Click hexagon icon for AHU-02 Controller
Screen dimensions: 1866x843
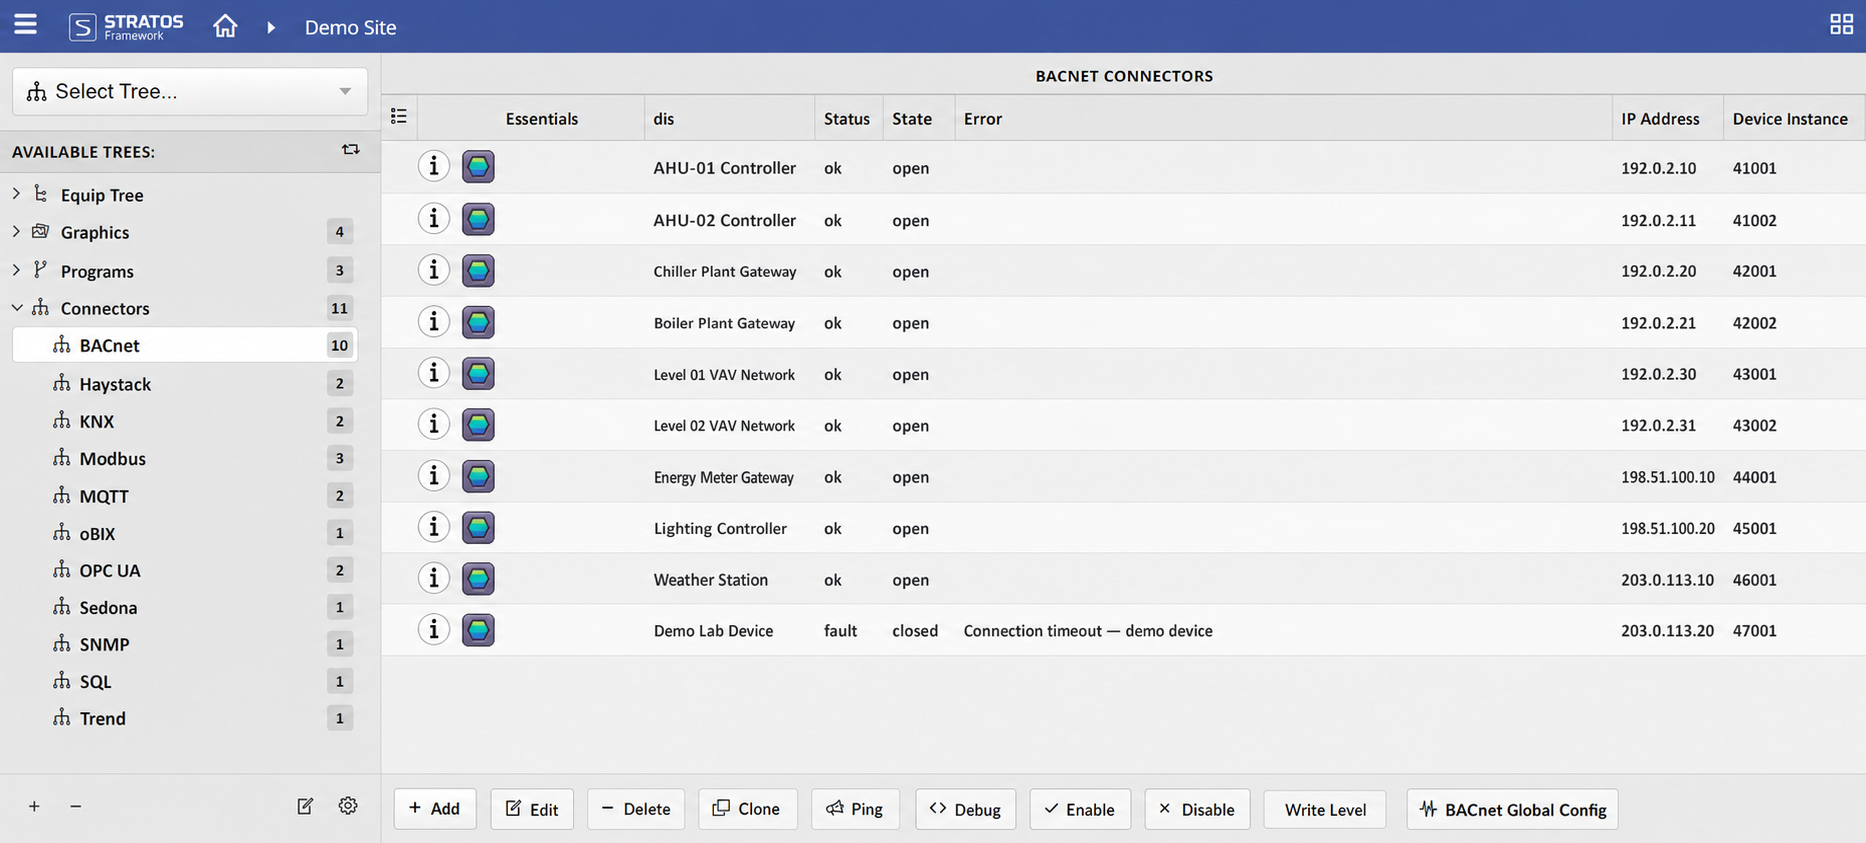tap(478, 219)
